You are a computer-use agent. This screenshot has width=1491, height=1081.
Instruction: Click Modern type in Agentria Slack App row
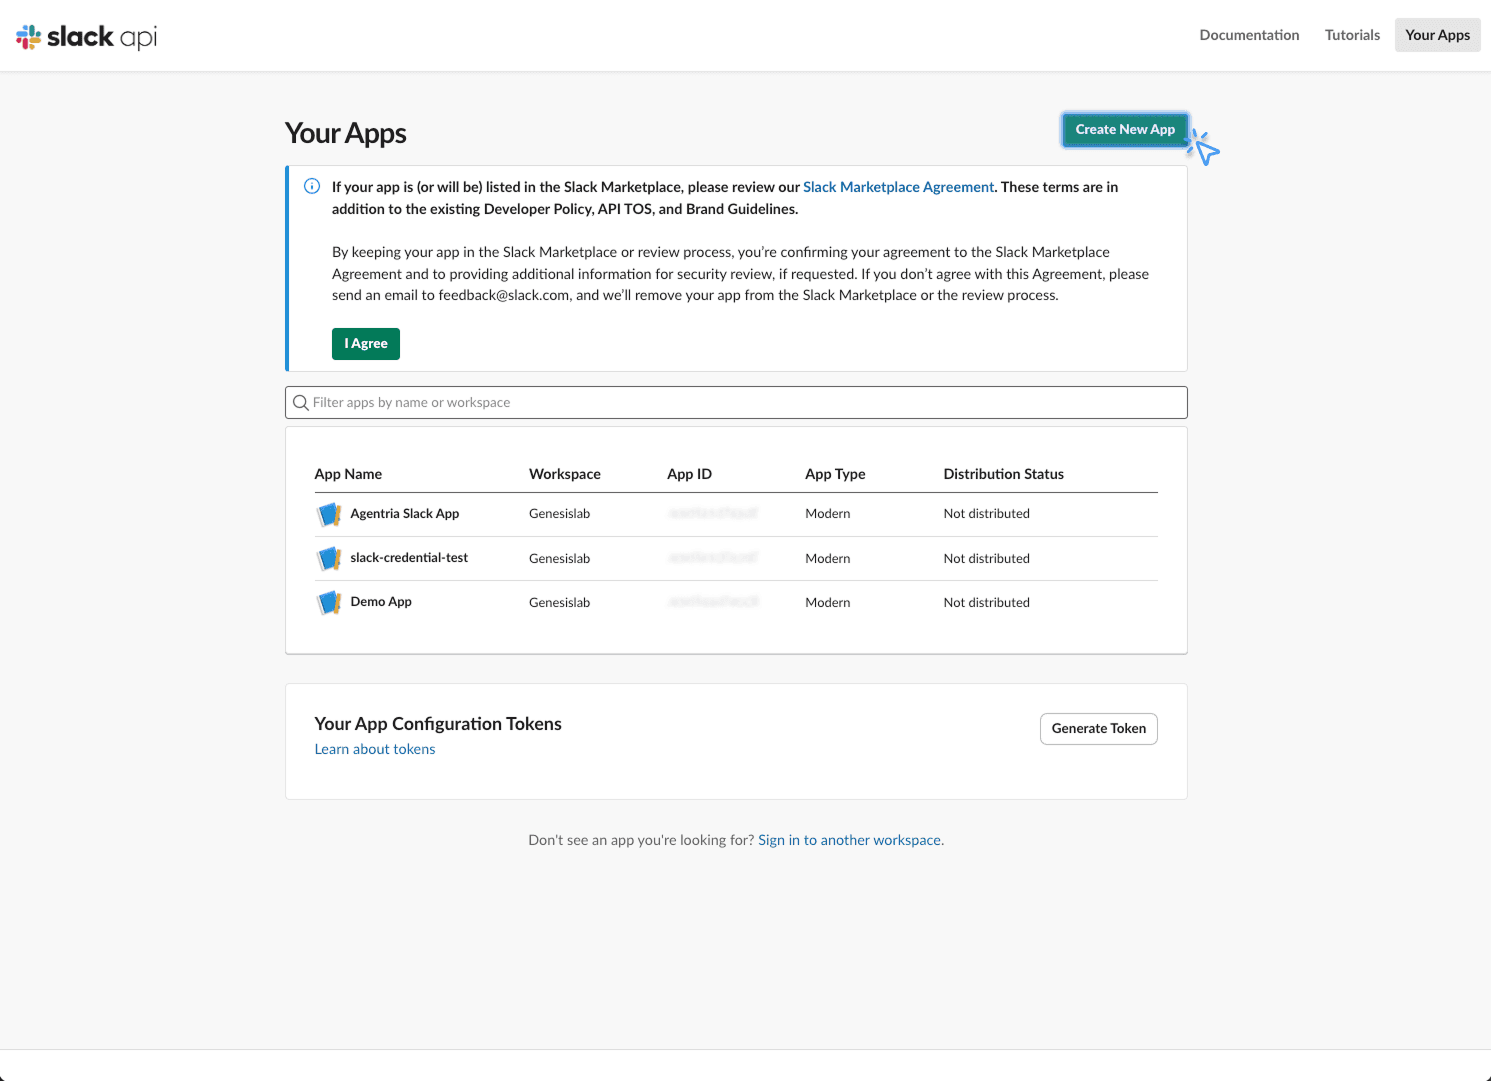point(827,514)
